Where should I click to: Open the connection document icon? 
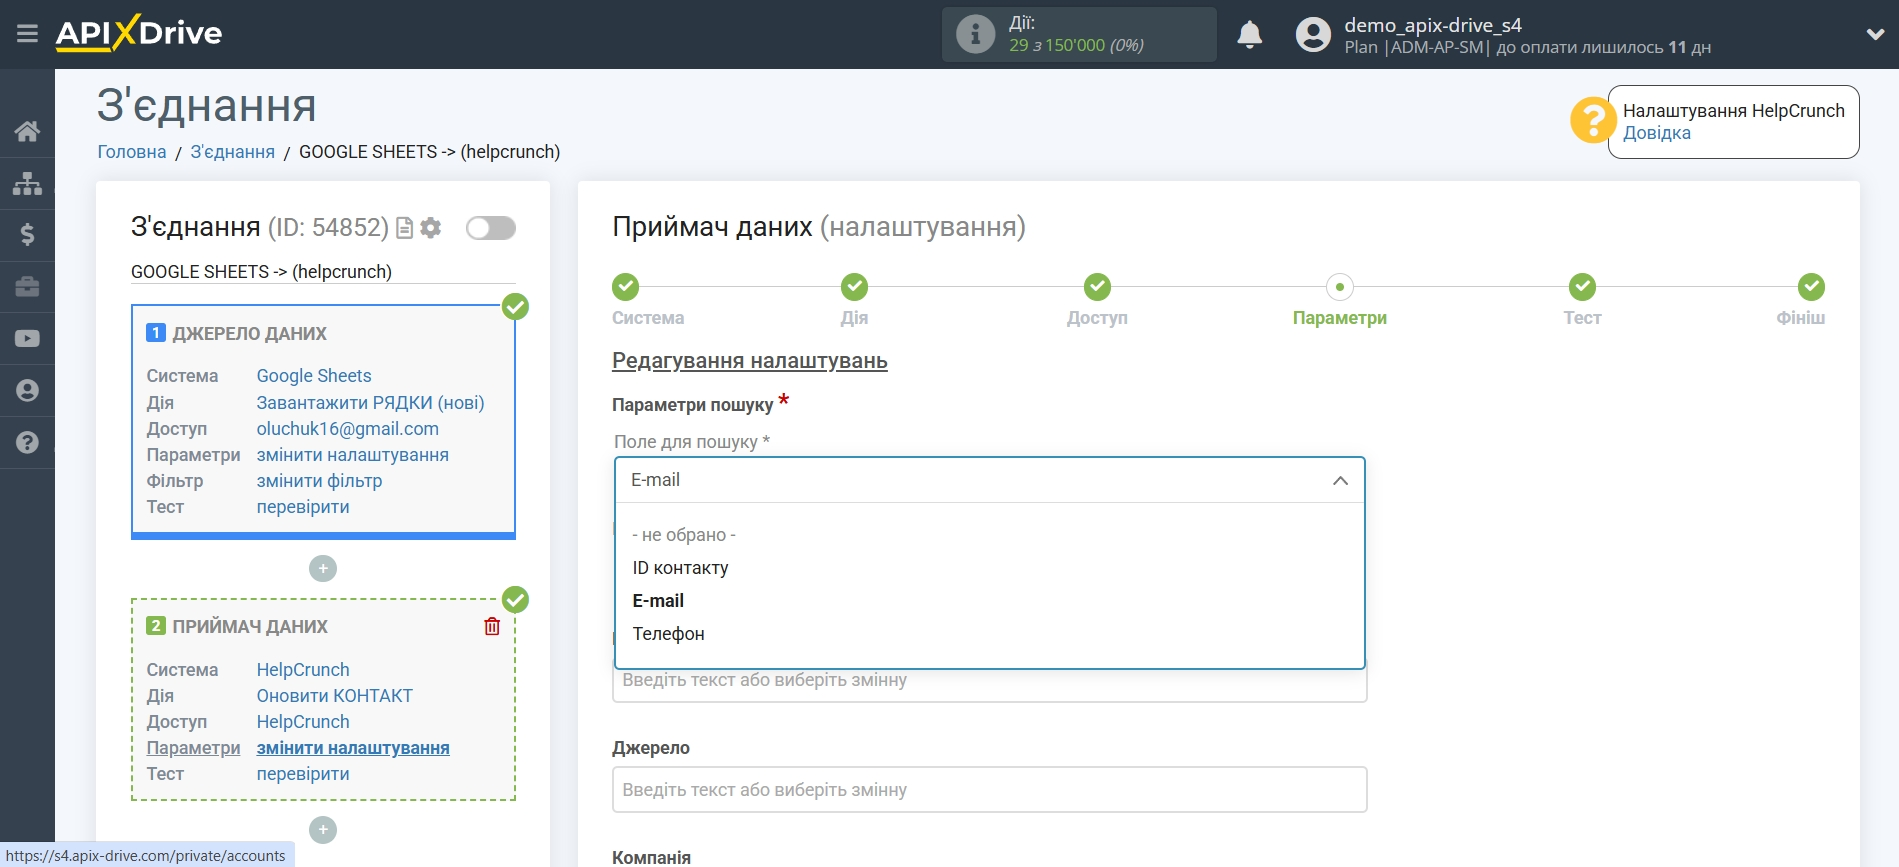pos(404,229)
